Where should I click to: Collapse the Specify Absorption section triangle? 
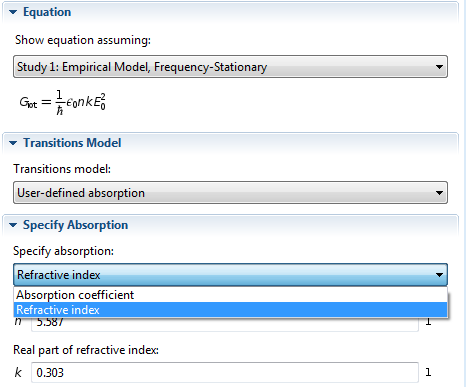click(x=13, y=225)
